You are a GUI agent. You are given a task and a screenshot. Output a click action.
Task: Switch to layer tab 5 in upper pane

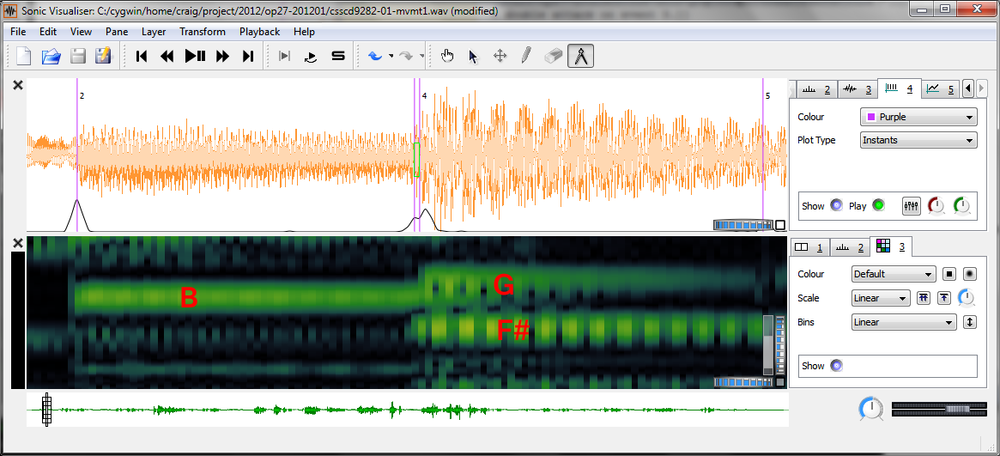coord(940,89)
